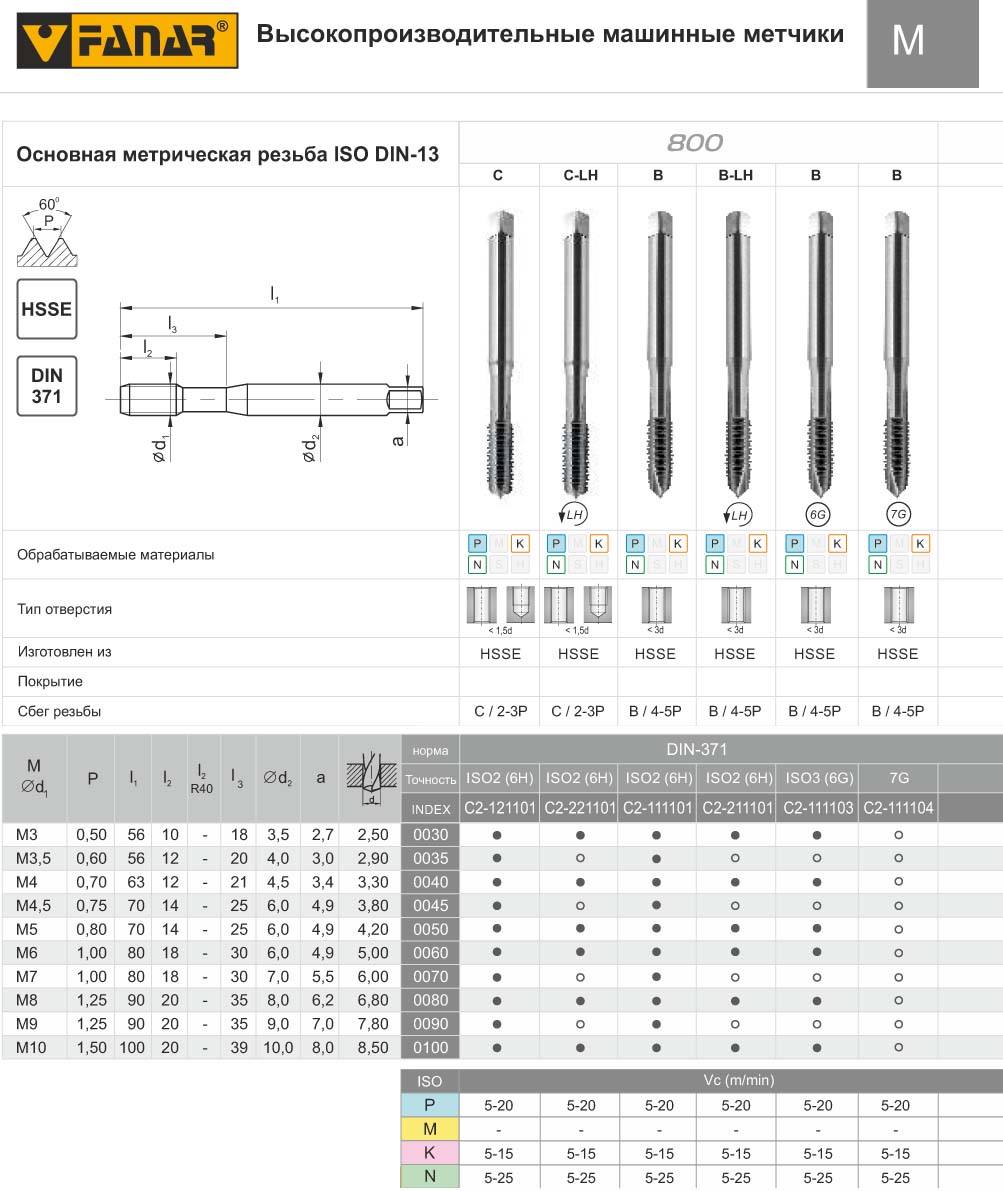Click the 6G tolerance circle icon
The height and width of the screenshot is (1191, 1003).
[818, 514]
